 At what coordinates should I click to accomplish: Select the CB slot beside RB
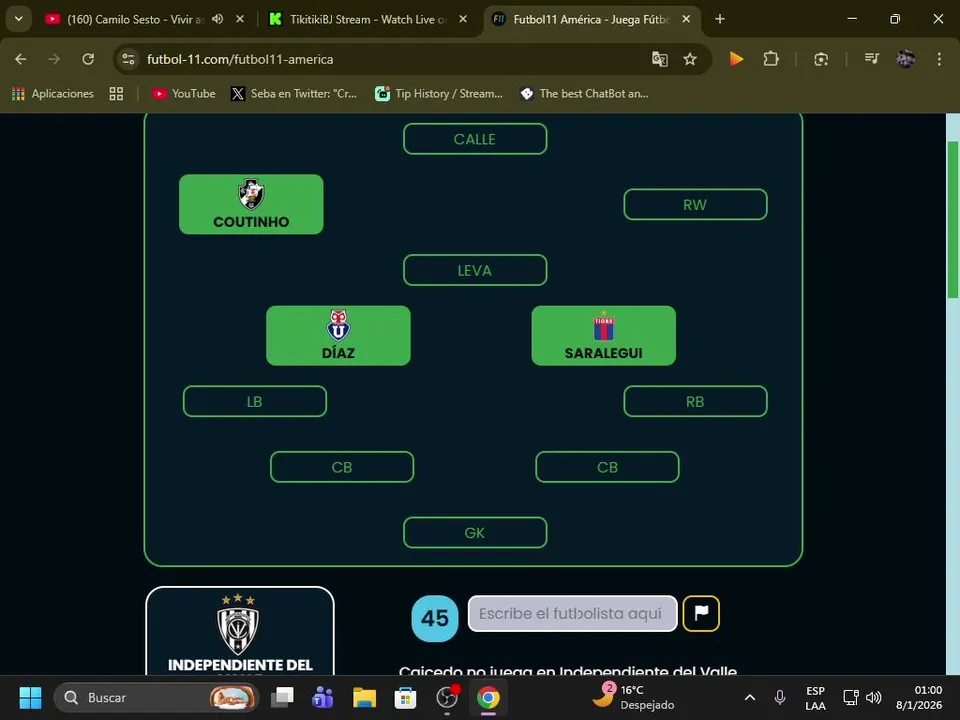click(x=607, y=467)
